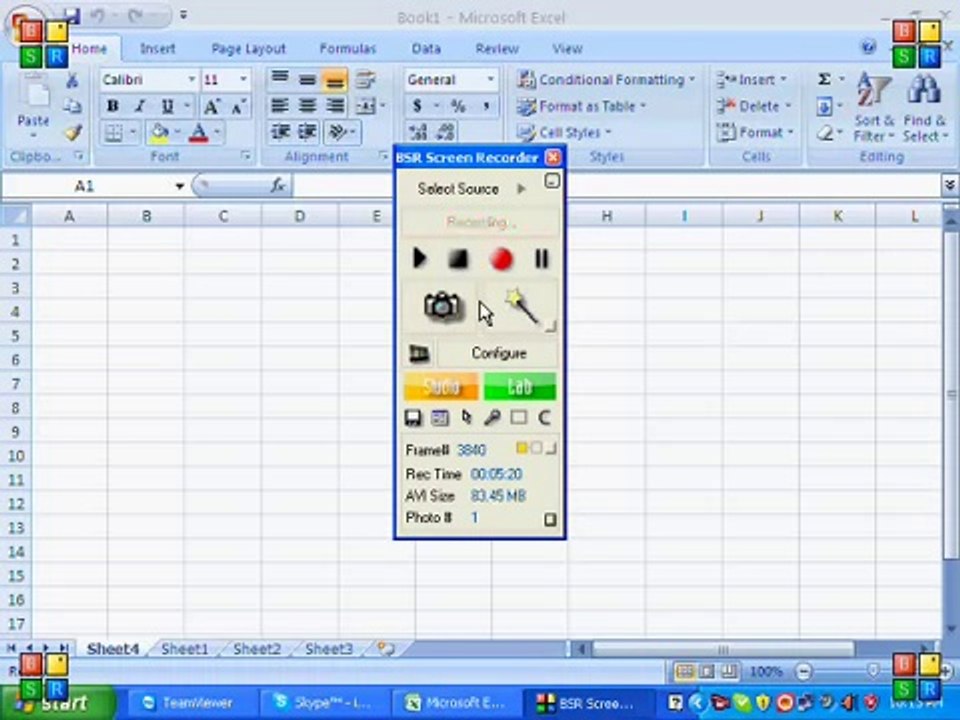The image size is (960, 720).
Task: Toggle the small box beside Photo #
Action: 550,520
